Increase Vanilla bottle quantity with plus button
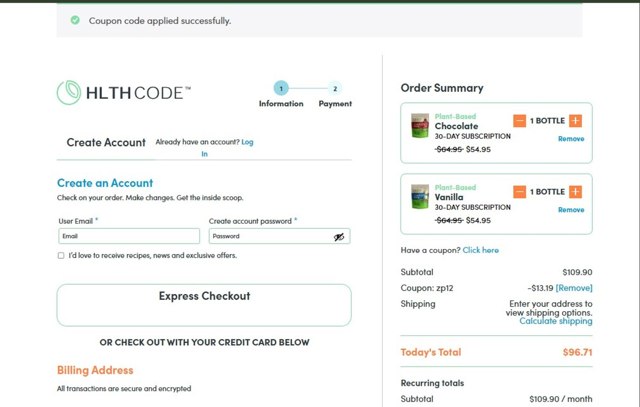This screenshot has width=640, height=407. [x=575, y=192]
